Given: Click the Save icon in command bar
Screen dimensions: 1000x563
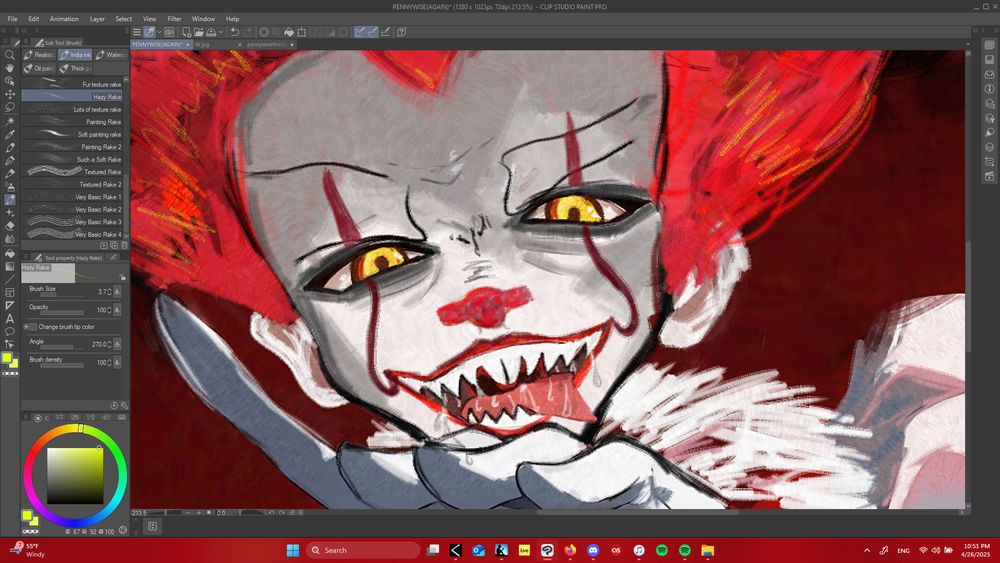Looking at the screenshot, I should coord(210,32).
